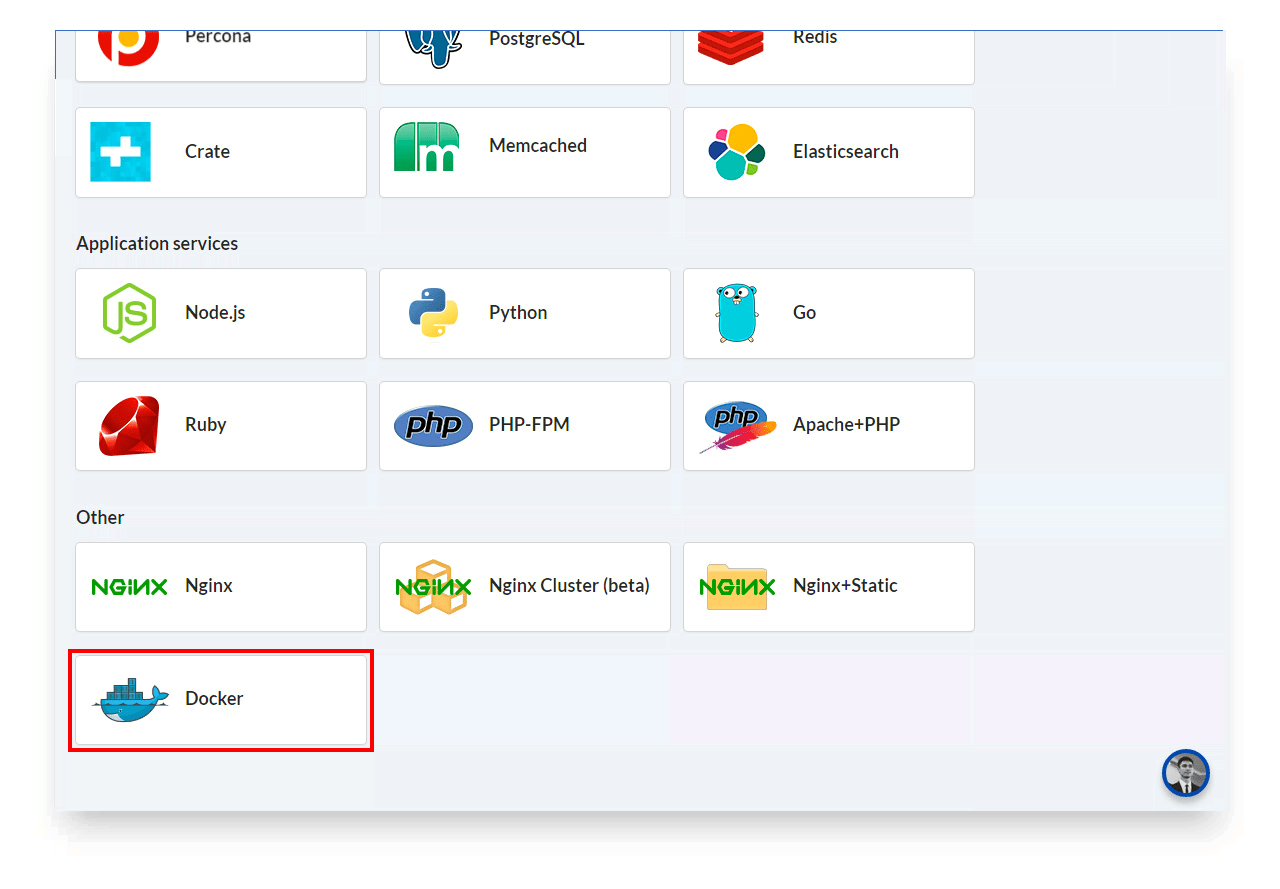
Task: Click the PostgreSQL elephant icon
Action: [433, 48]
